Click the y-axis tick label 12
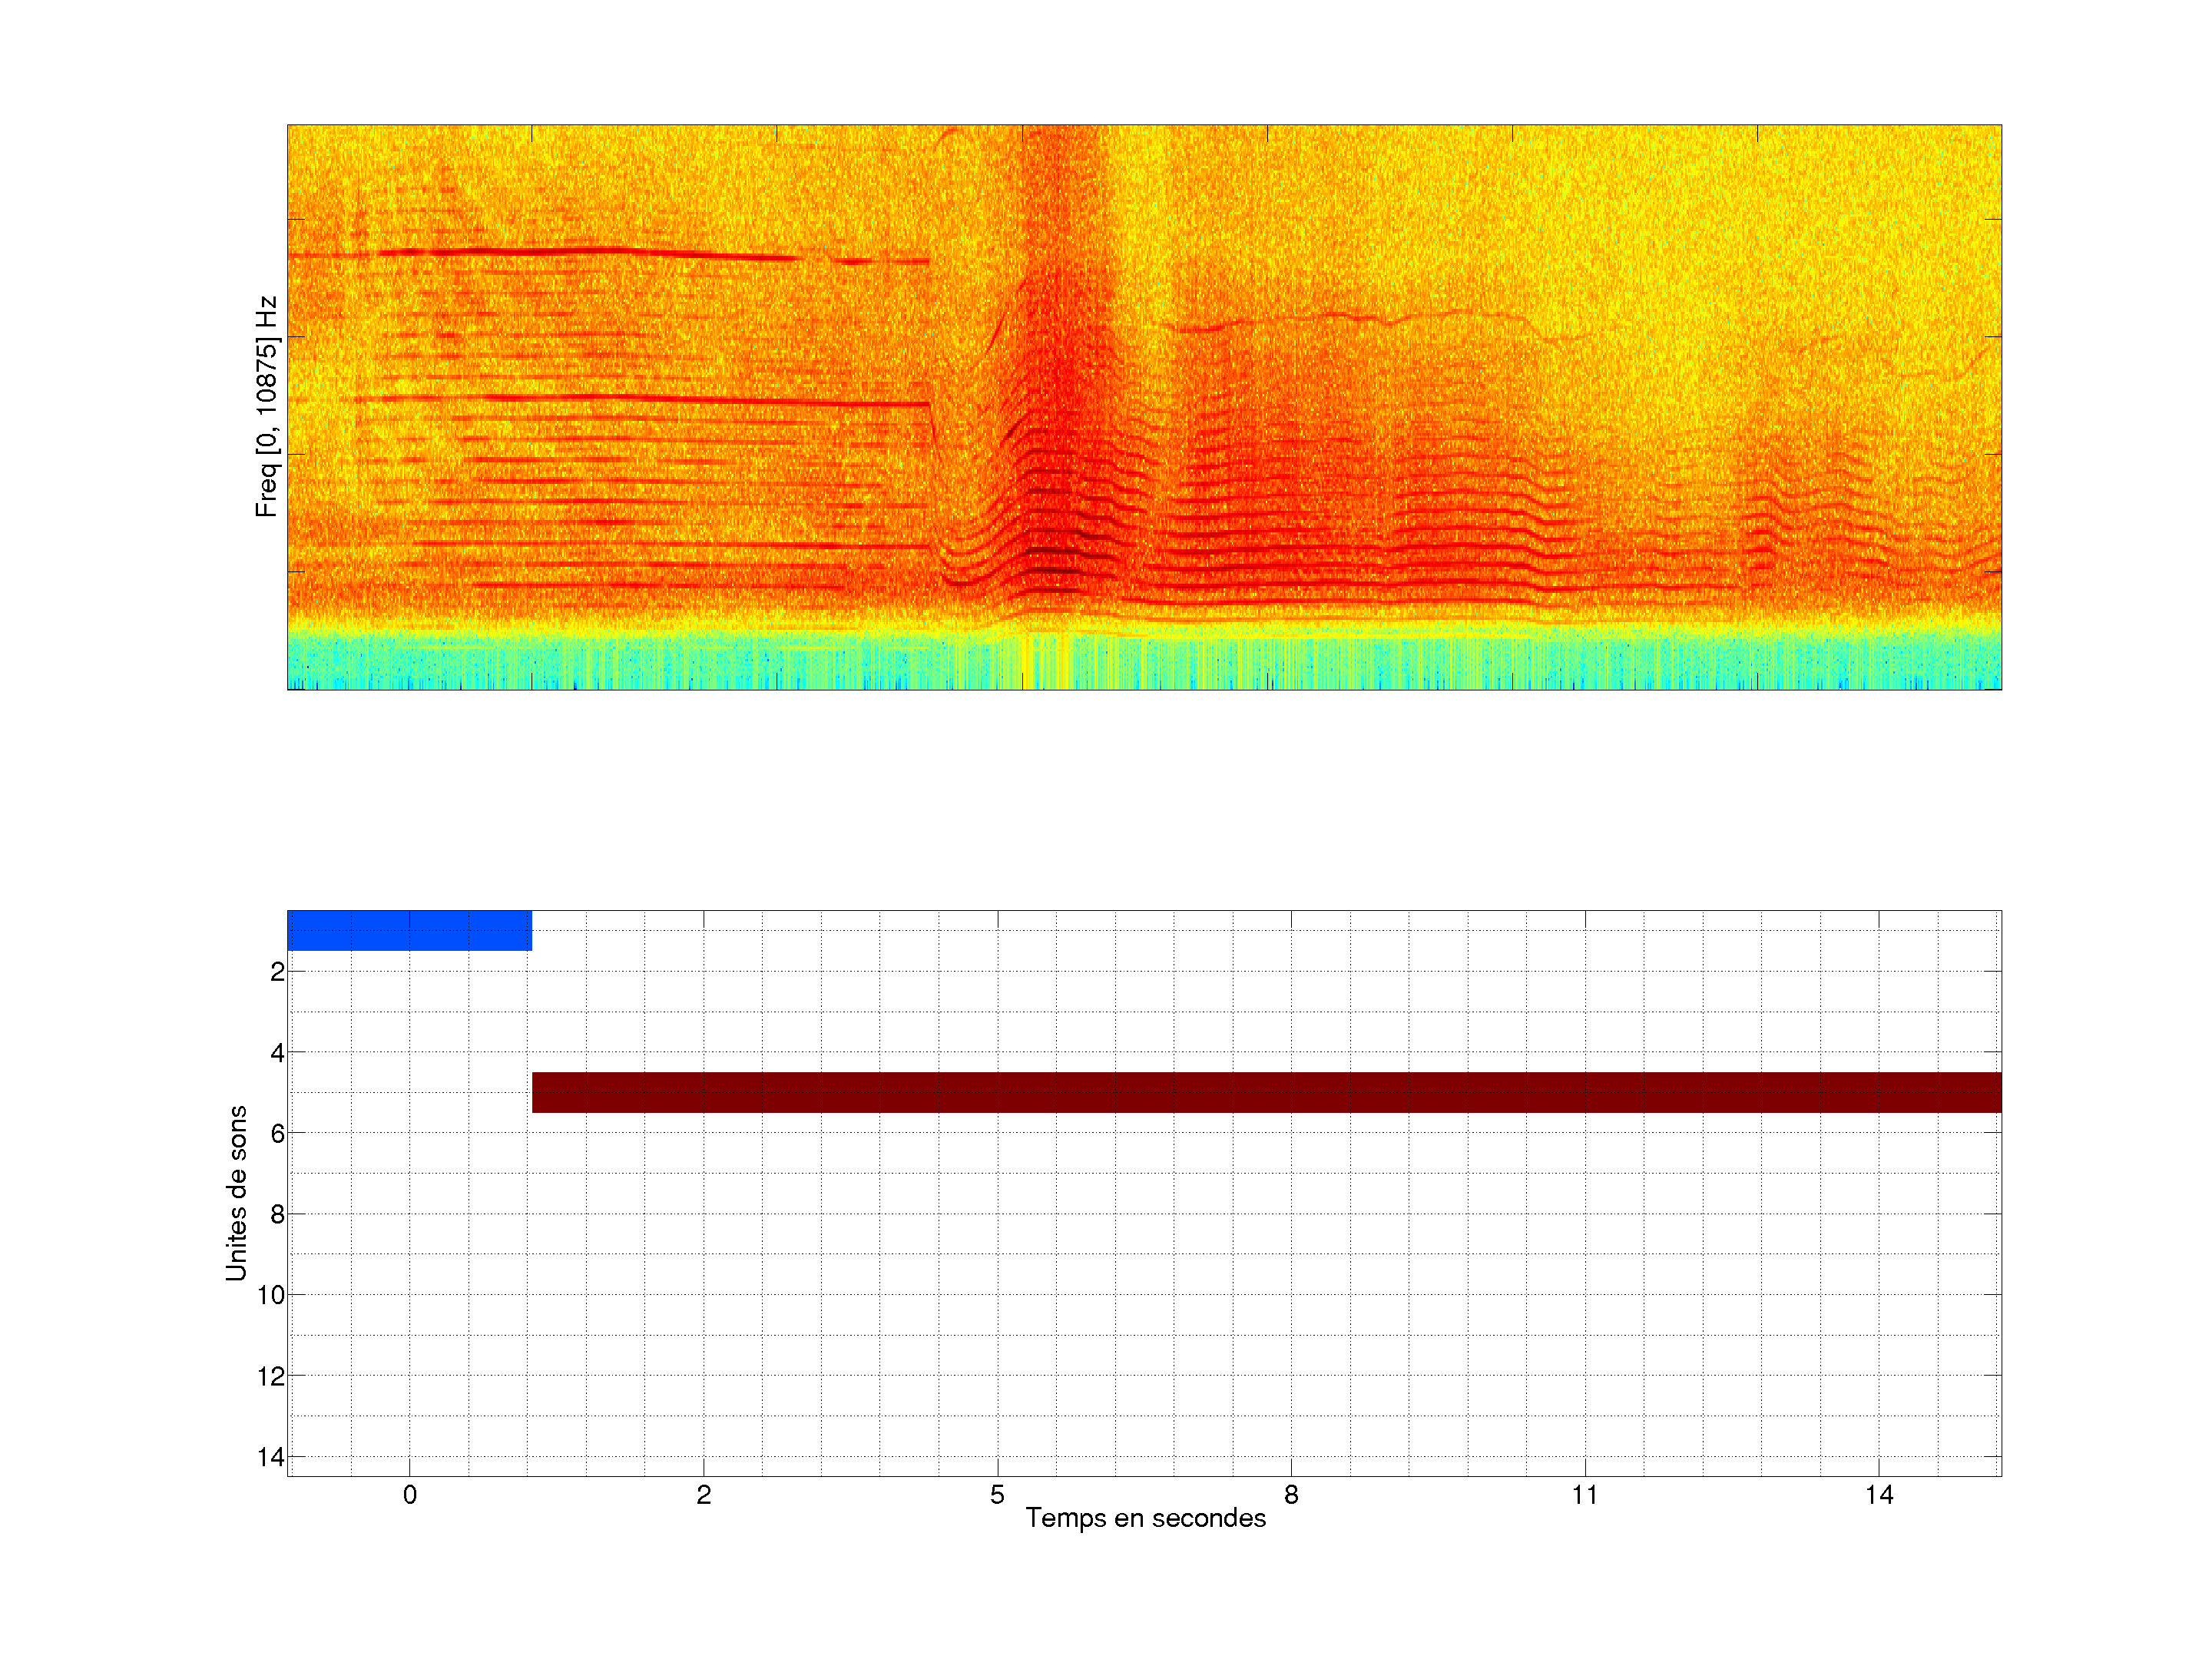This screenshot has height=1659, width=2212. (x=271, y=1376)
